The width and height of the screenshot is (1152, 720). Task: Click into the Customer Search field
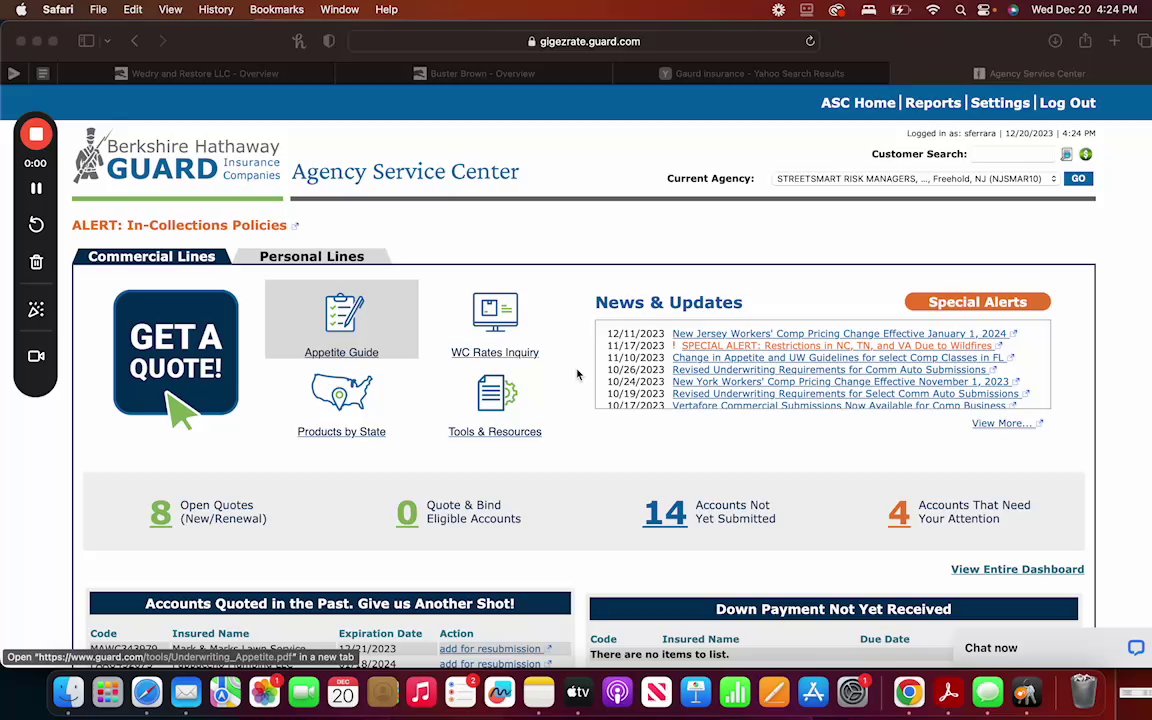pyautogui.click(x=1013, y=154)
